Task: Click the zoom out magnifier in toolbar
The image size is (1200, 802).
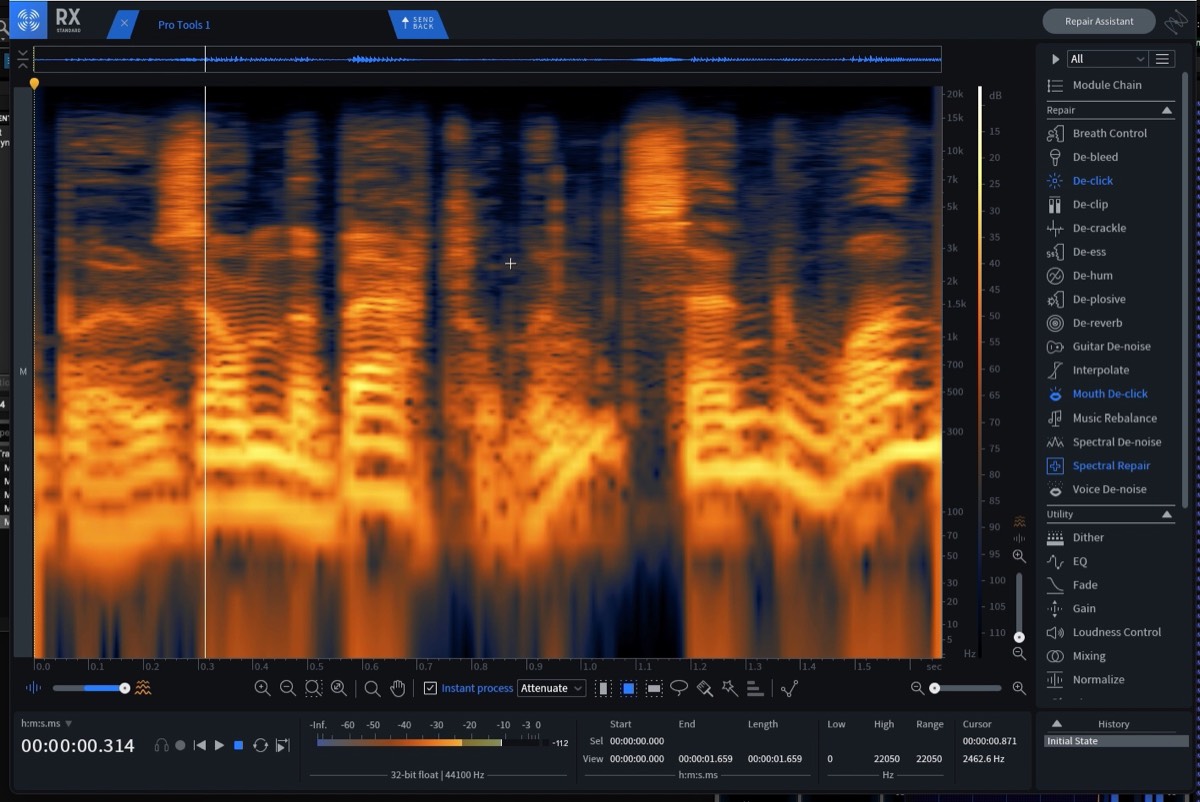Action: tap(287, 688)
